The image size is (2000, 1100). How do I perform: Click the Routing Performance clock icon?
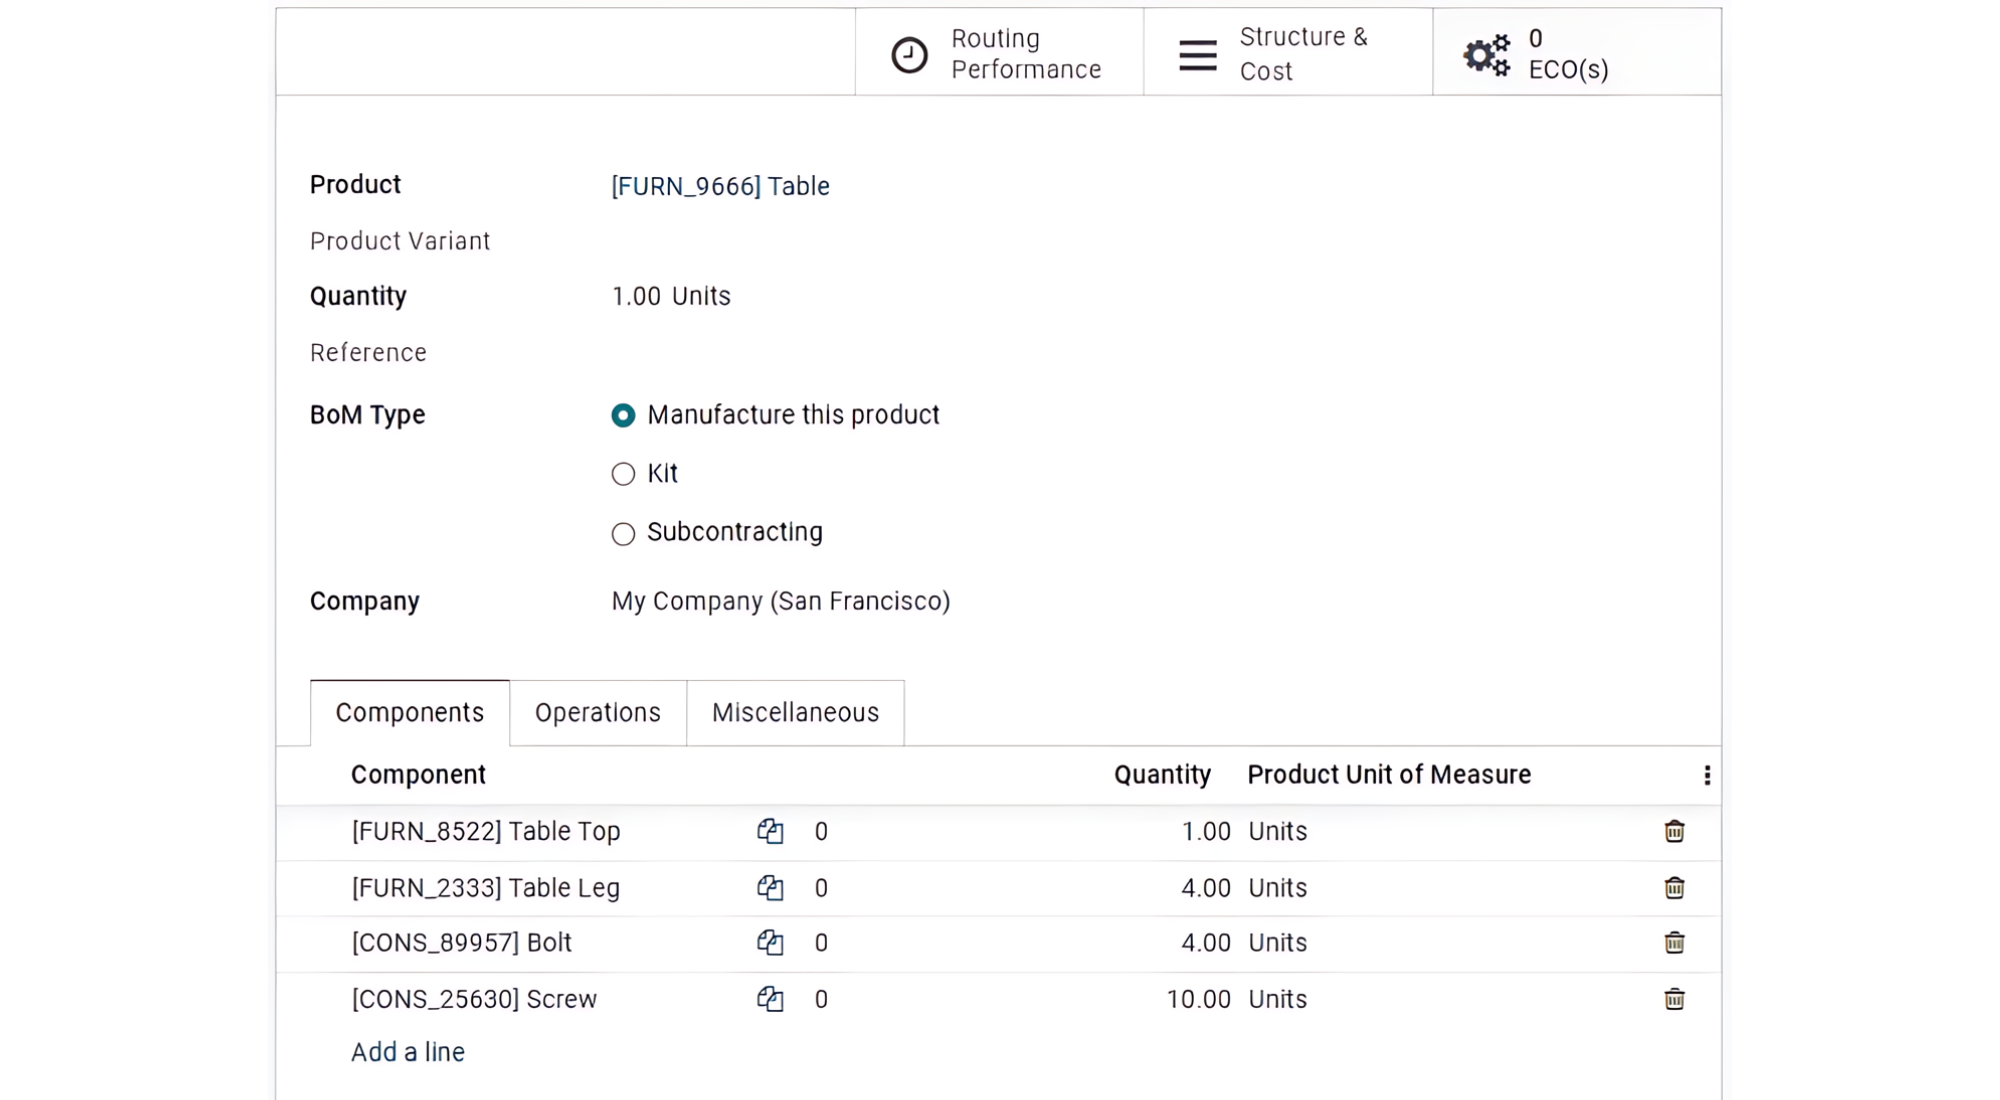(909, 55)
